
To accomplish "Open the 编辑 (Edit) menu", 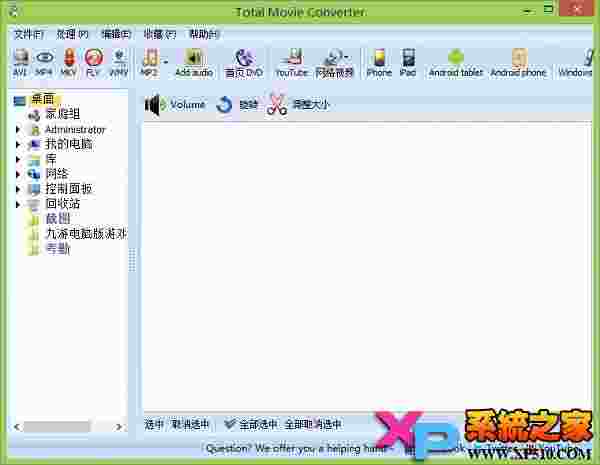I will 116,34.
